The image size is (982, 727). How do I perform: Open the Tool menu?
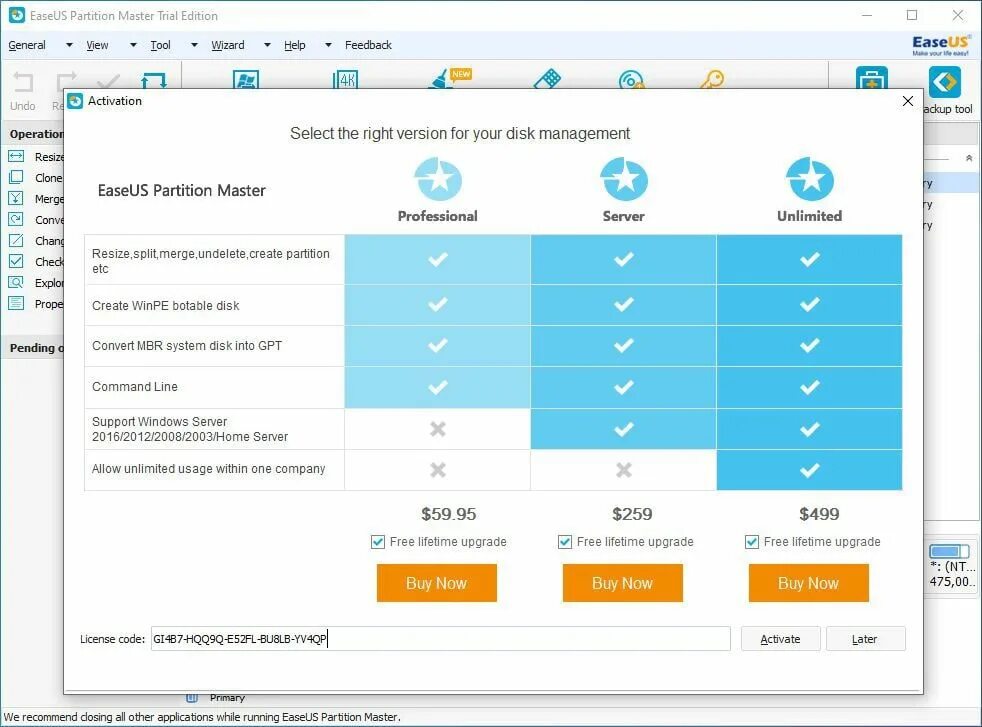pyautogui.click(x=160, y=45)
